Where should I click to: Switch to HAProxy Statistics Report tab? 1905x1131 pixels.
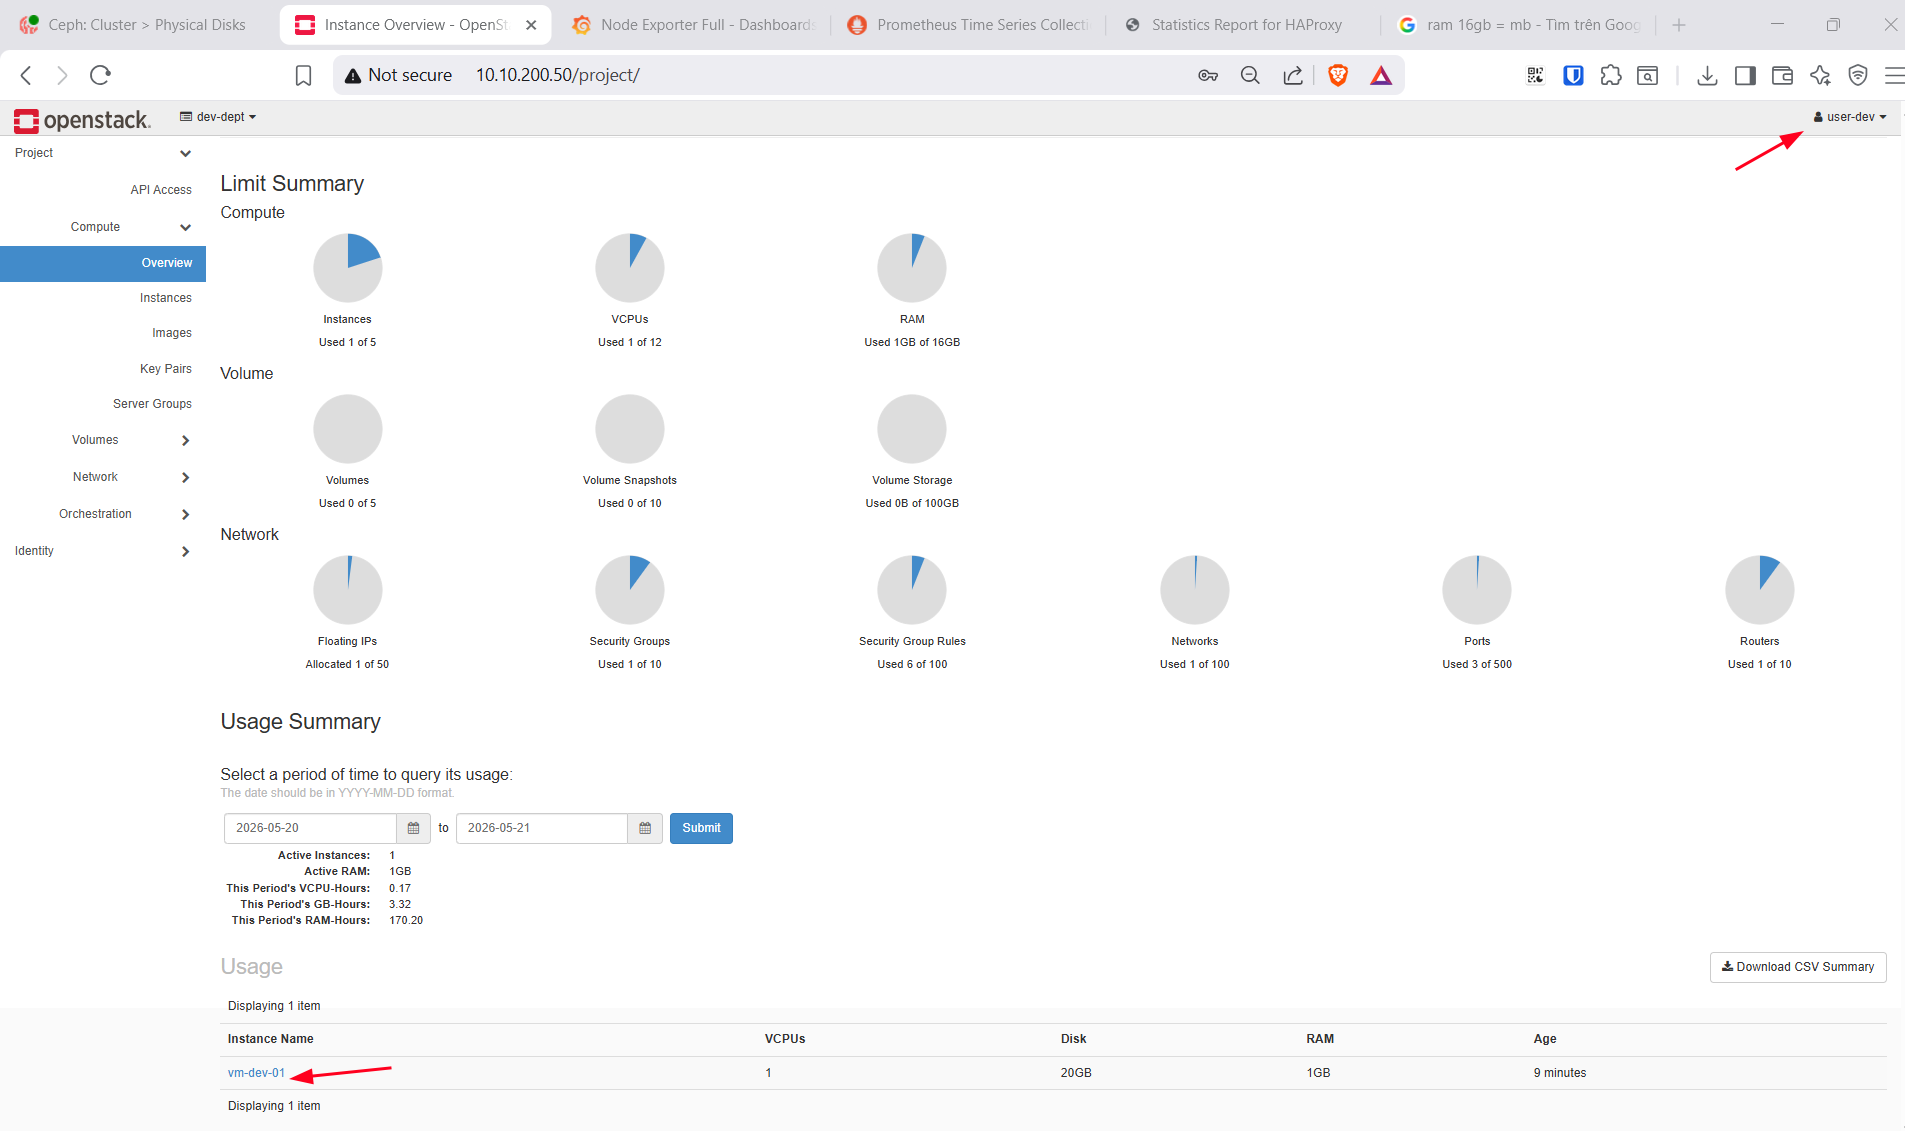[1242, 25]
